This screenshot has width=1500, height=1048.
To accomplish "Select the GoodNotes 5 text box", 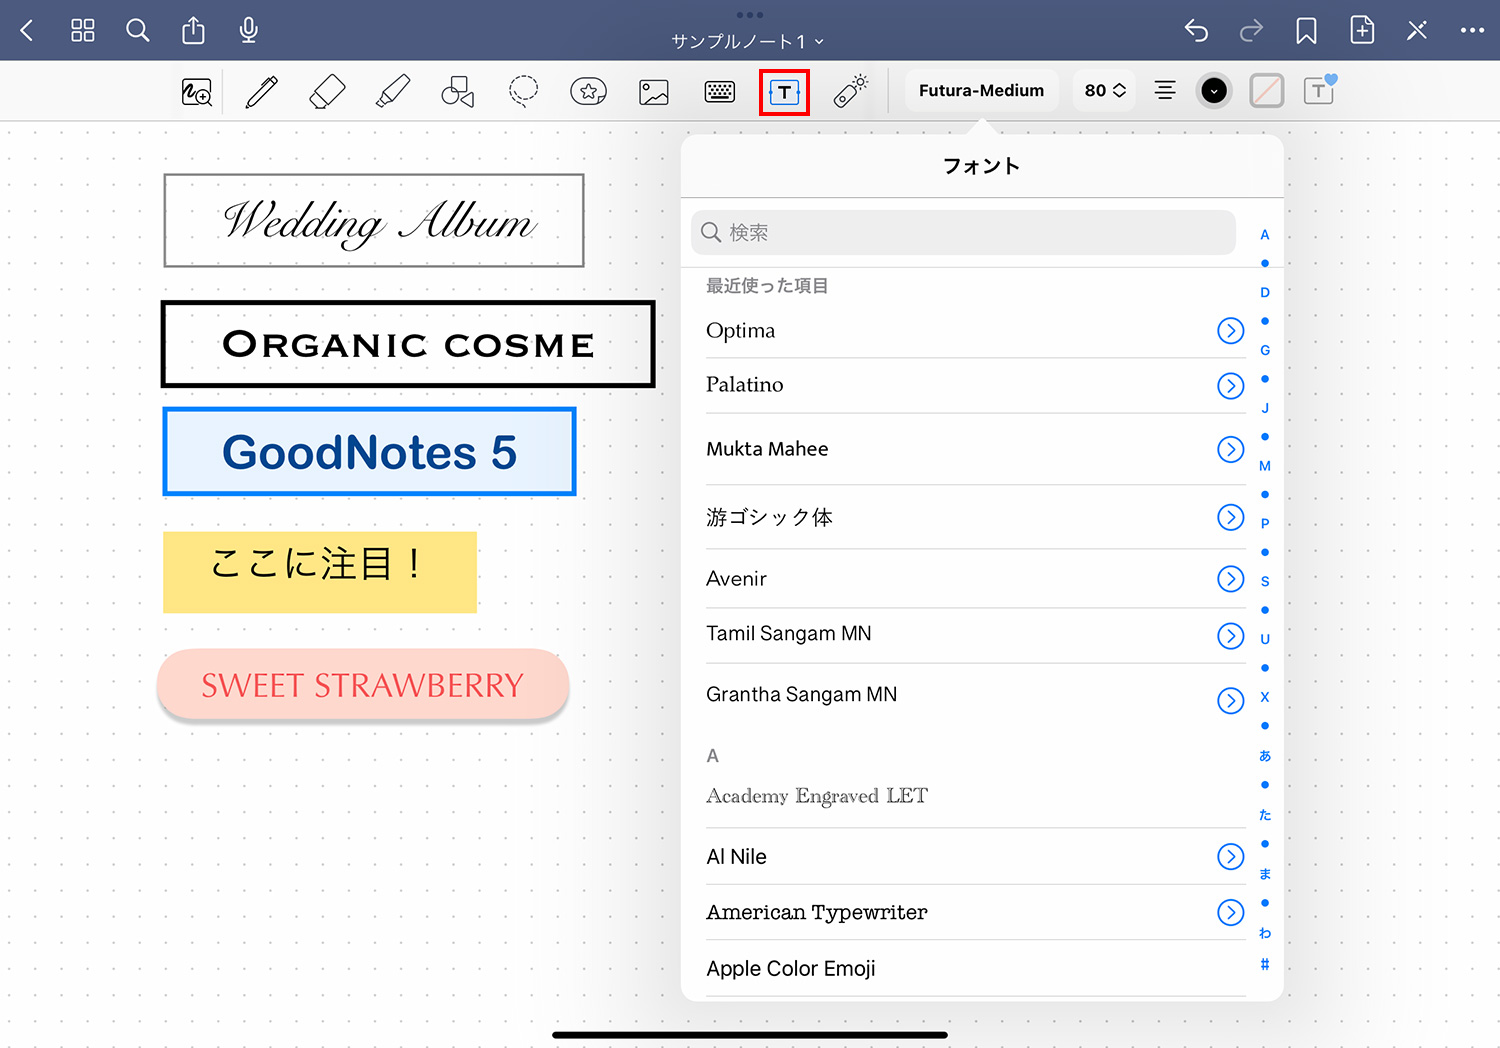I will pyautogui.click(x=369, y=451).
